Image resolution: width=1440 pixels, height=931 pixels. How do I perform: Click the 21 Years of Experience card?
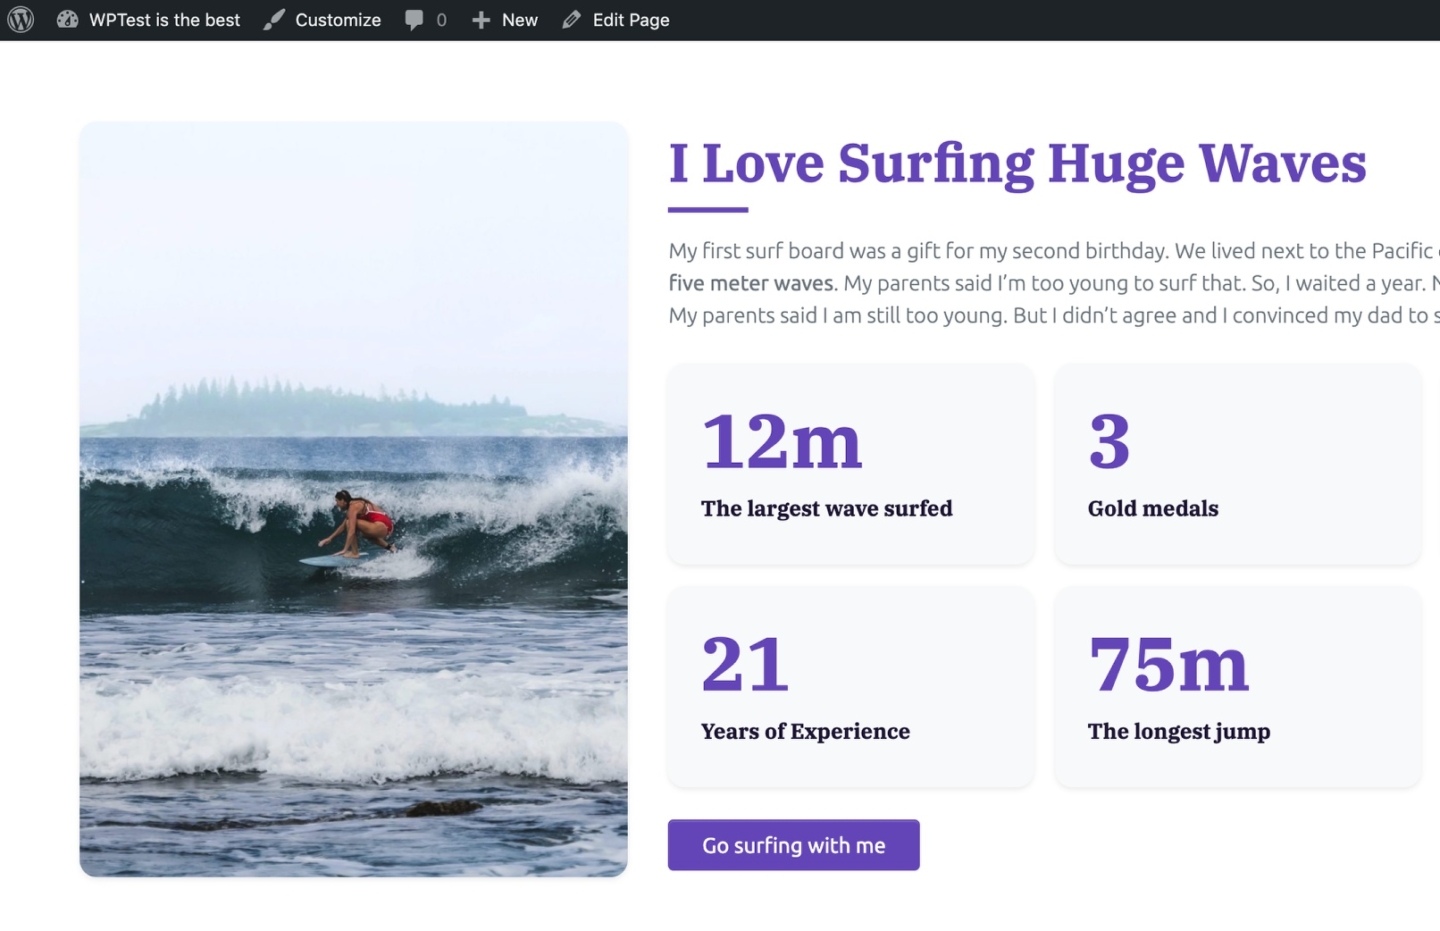[x=851, y=687]
